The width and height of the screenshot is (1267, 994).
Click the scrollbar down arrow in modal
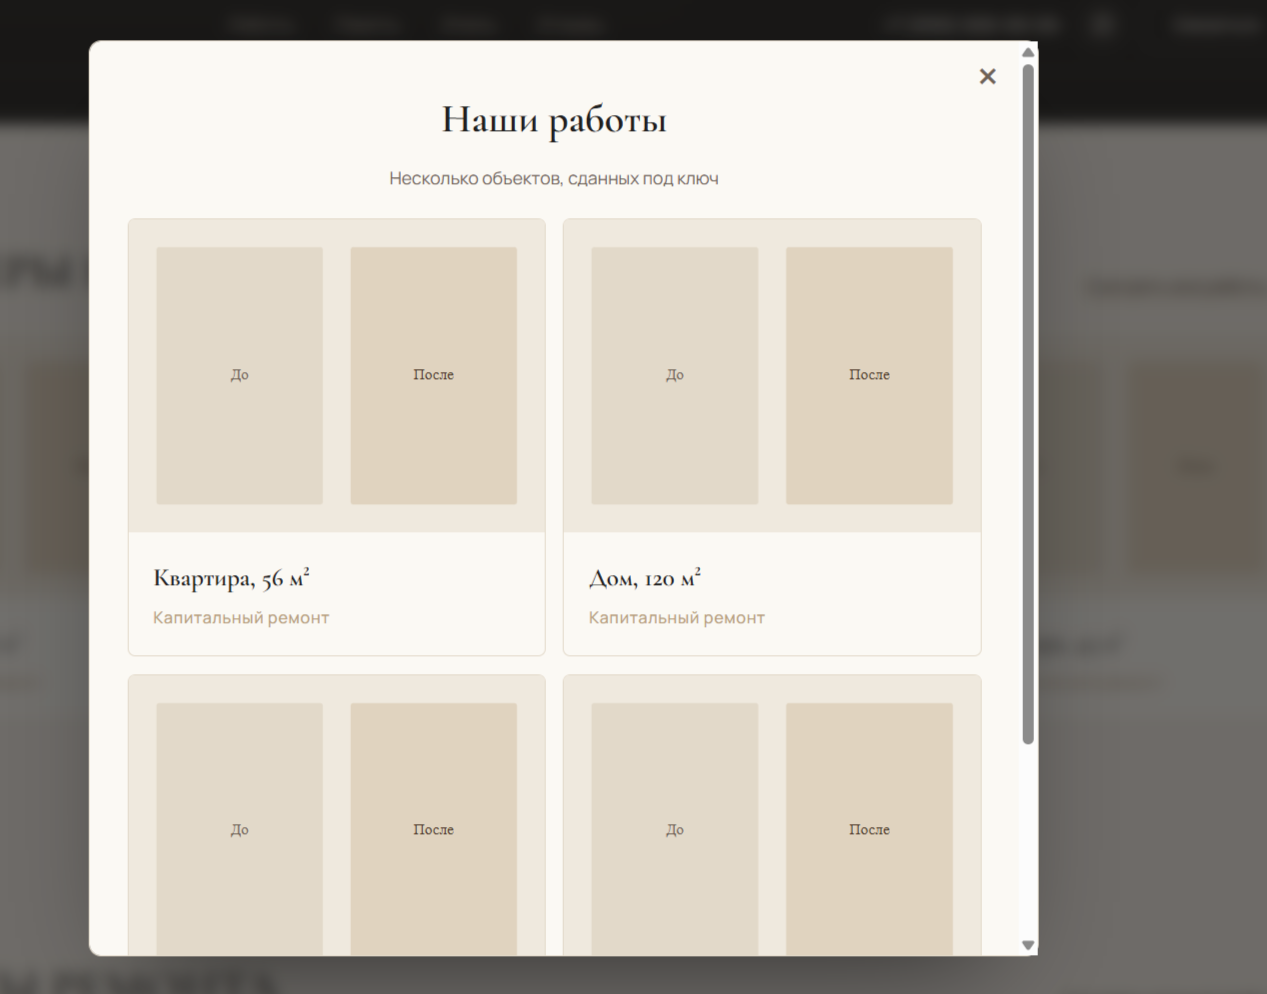(1028, 945)
